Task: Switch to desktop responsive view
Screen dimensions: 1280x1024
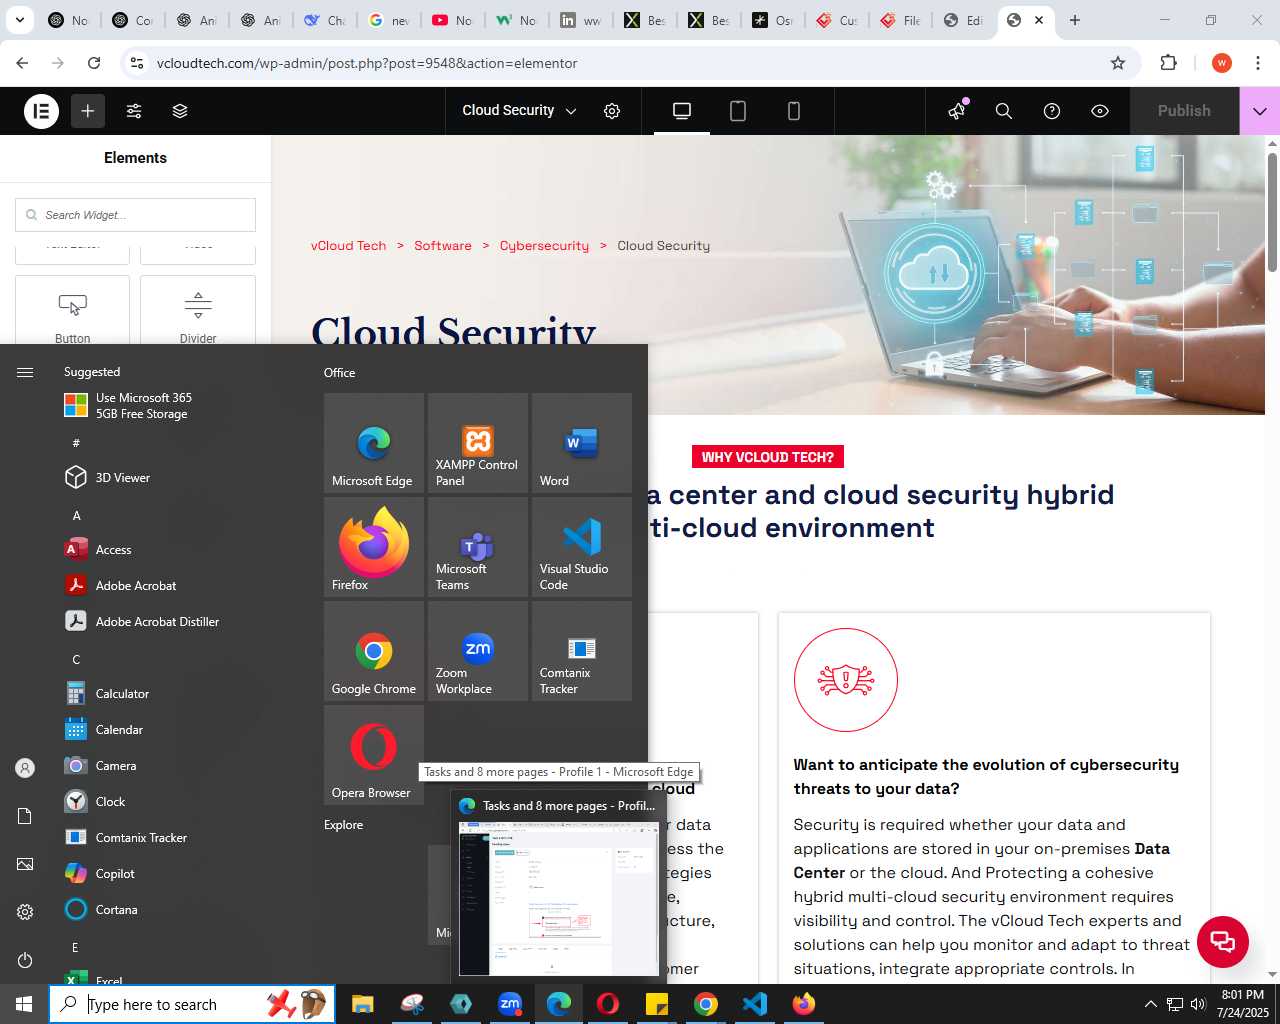Action: (682, 111)
